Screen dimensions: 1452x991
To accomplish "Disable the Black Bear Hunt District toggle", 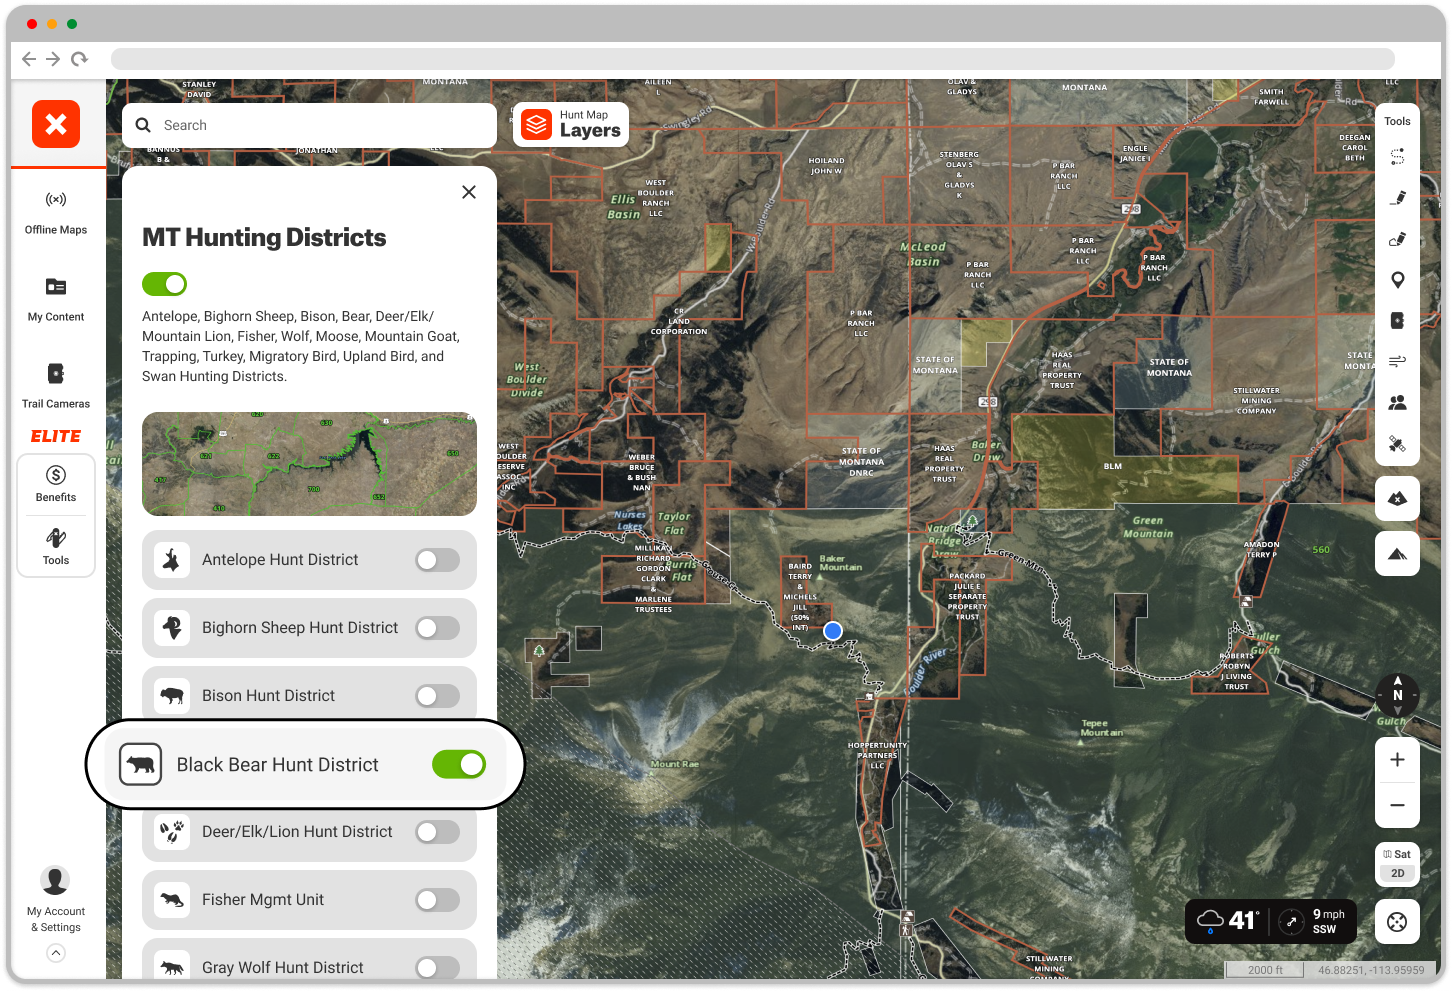I will coord(459,764).
